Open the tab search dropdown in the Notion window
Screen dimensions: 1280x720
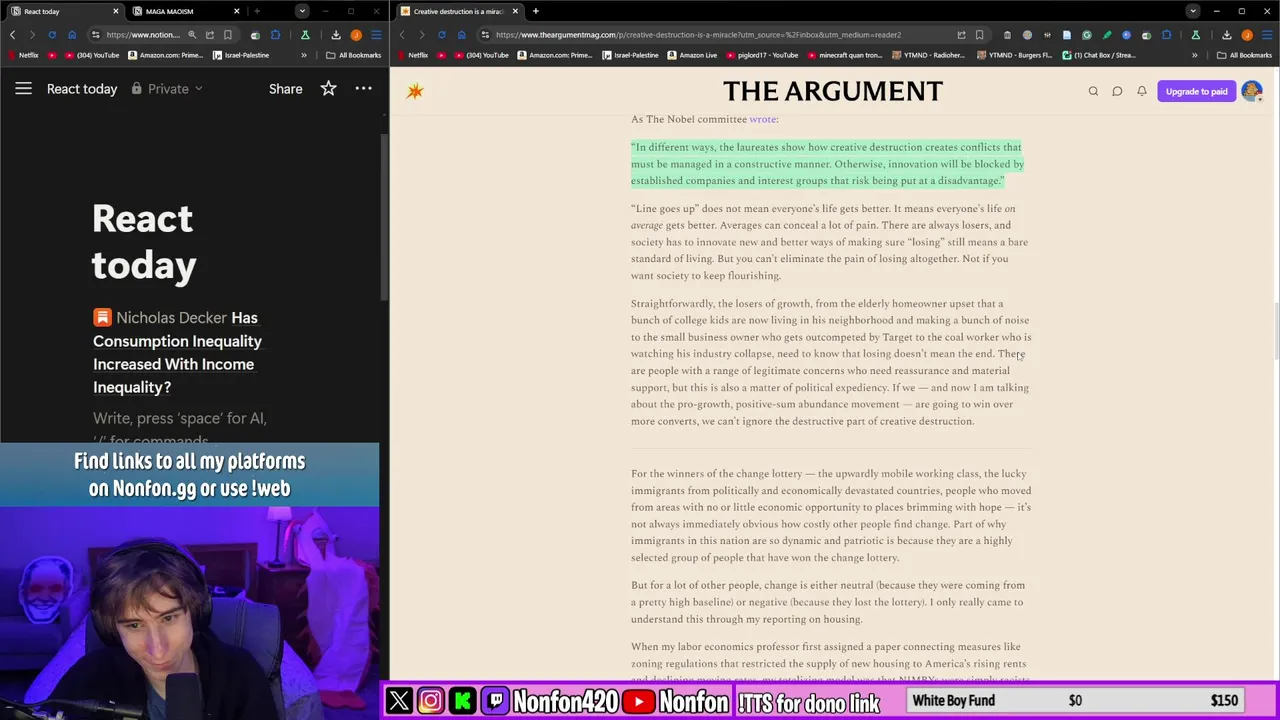pos(302,11)
